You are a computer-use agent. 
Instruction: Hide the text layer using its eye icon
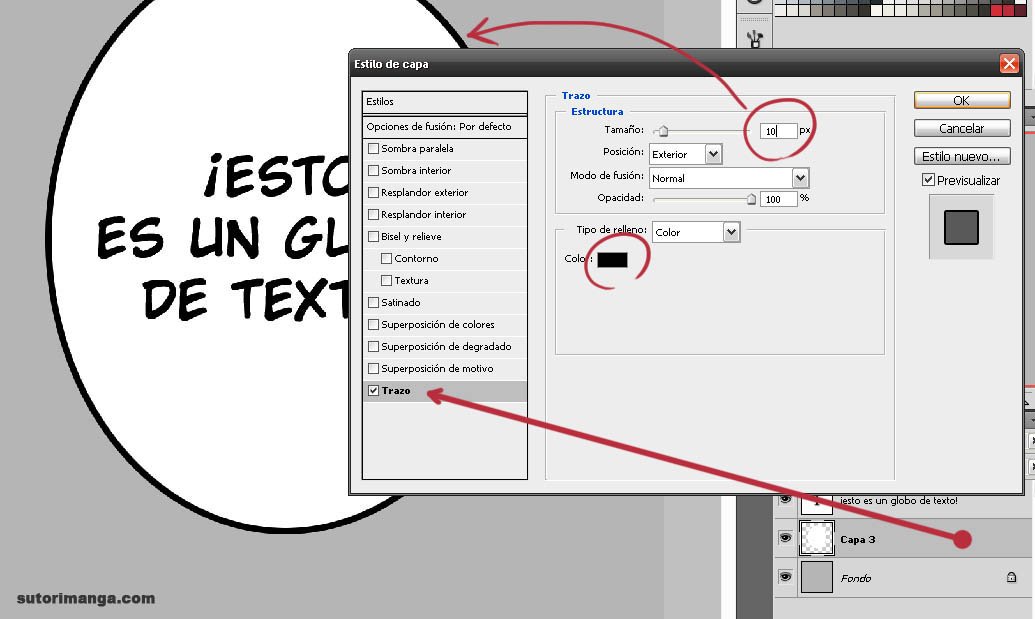click(x=785, y=499)
